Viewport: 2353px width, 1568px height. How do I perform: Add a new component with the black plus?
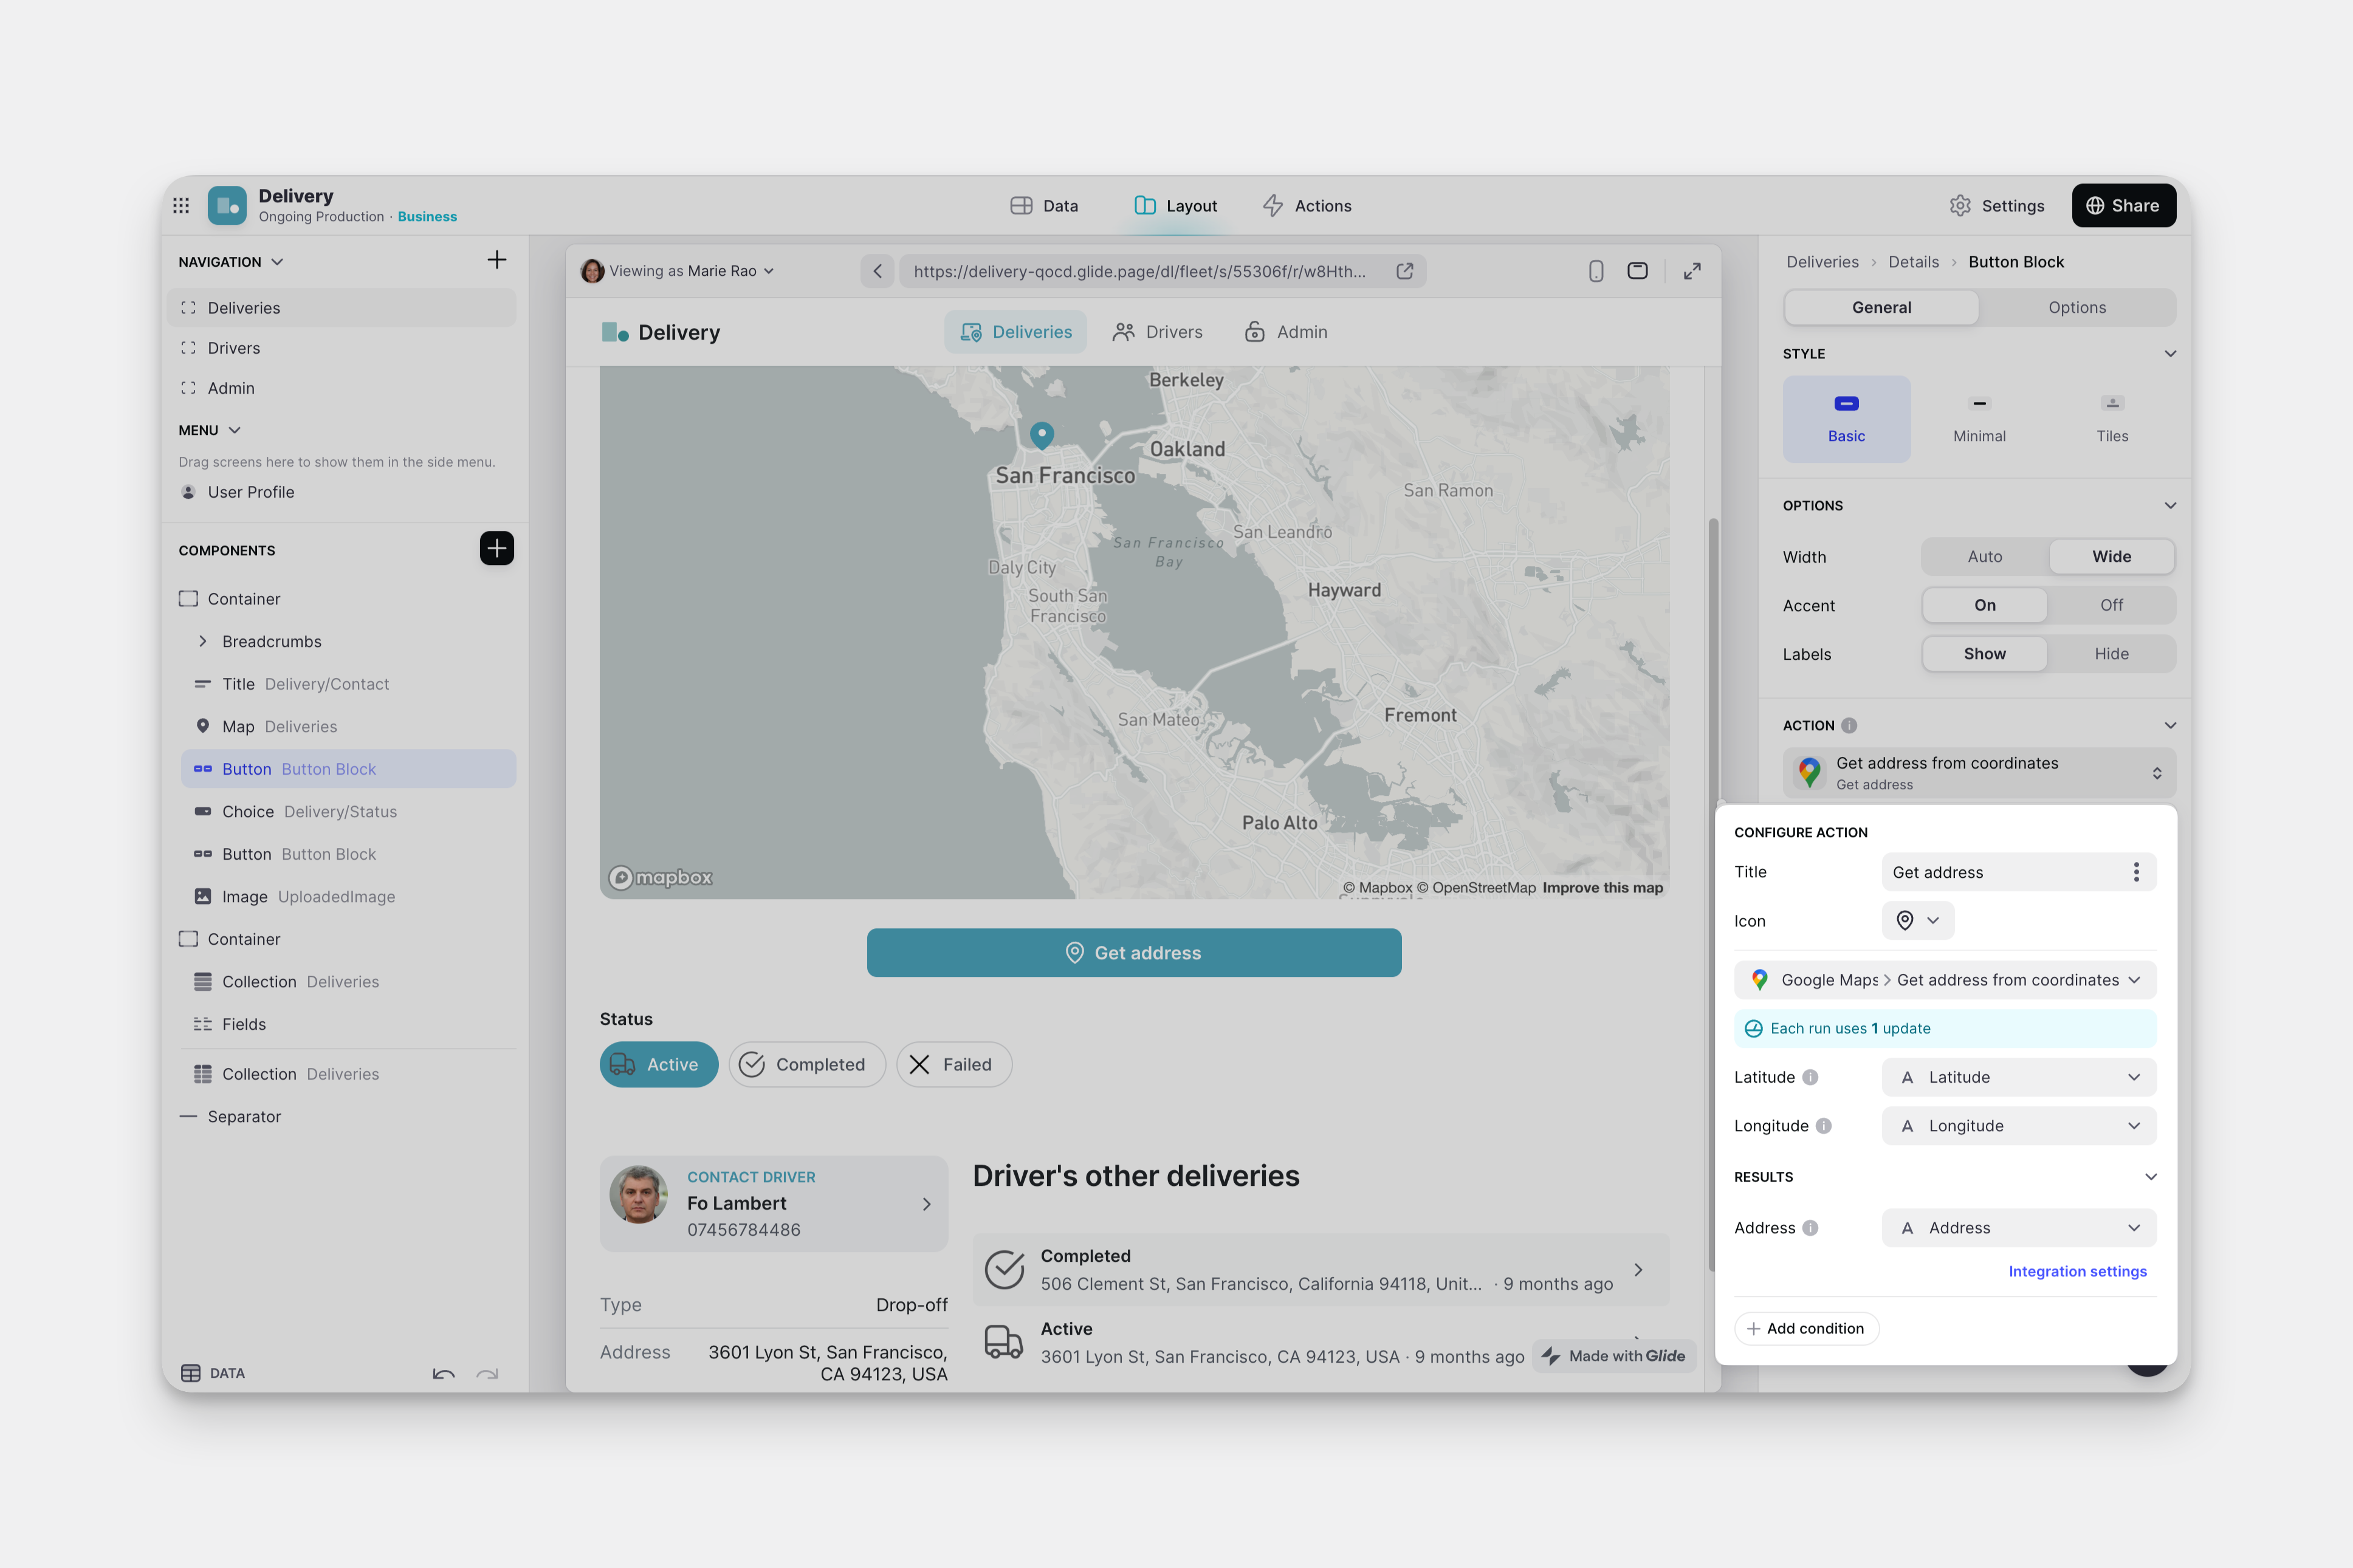pyautogui.click(x=496, y=548)
